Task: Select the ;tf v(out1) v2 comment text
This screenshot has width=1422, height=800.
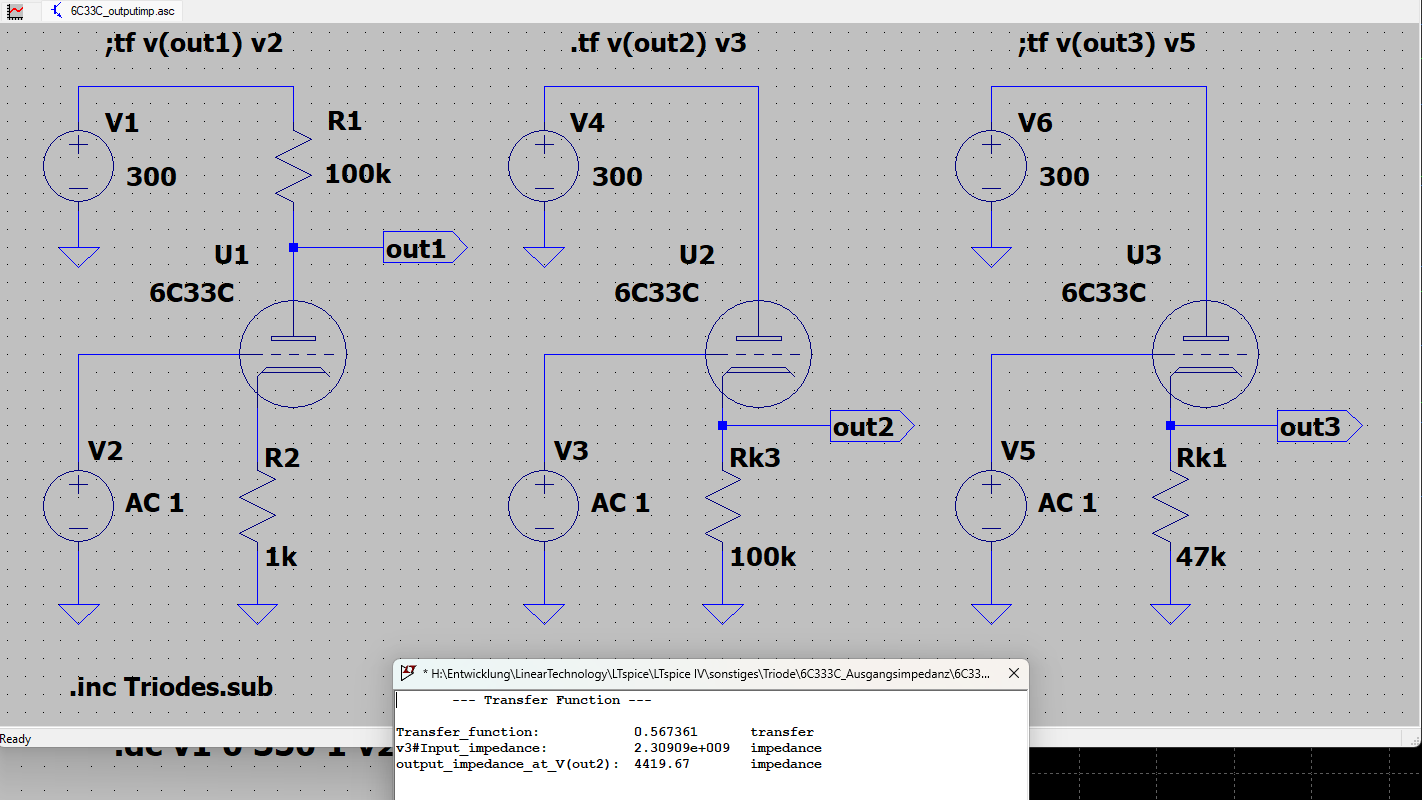Action: [194, 44]
